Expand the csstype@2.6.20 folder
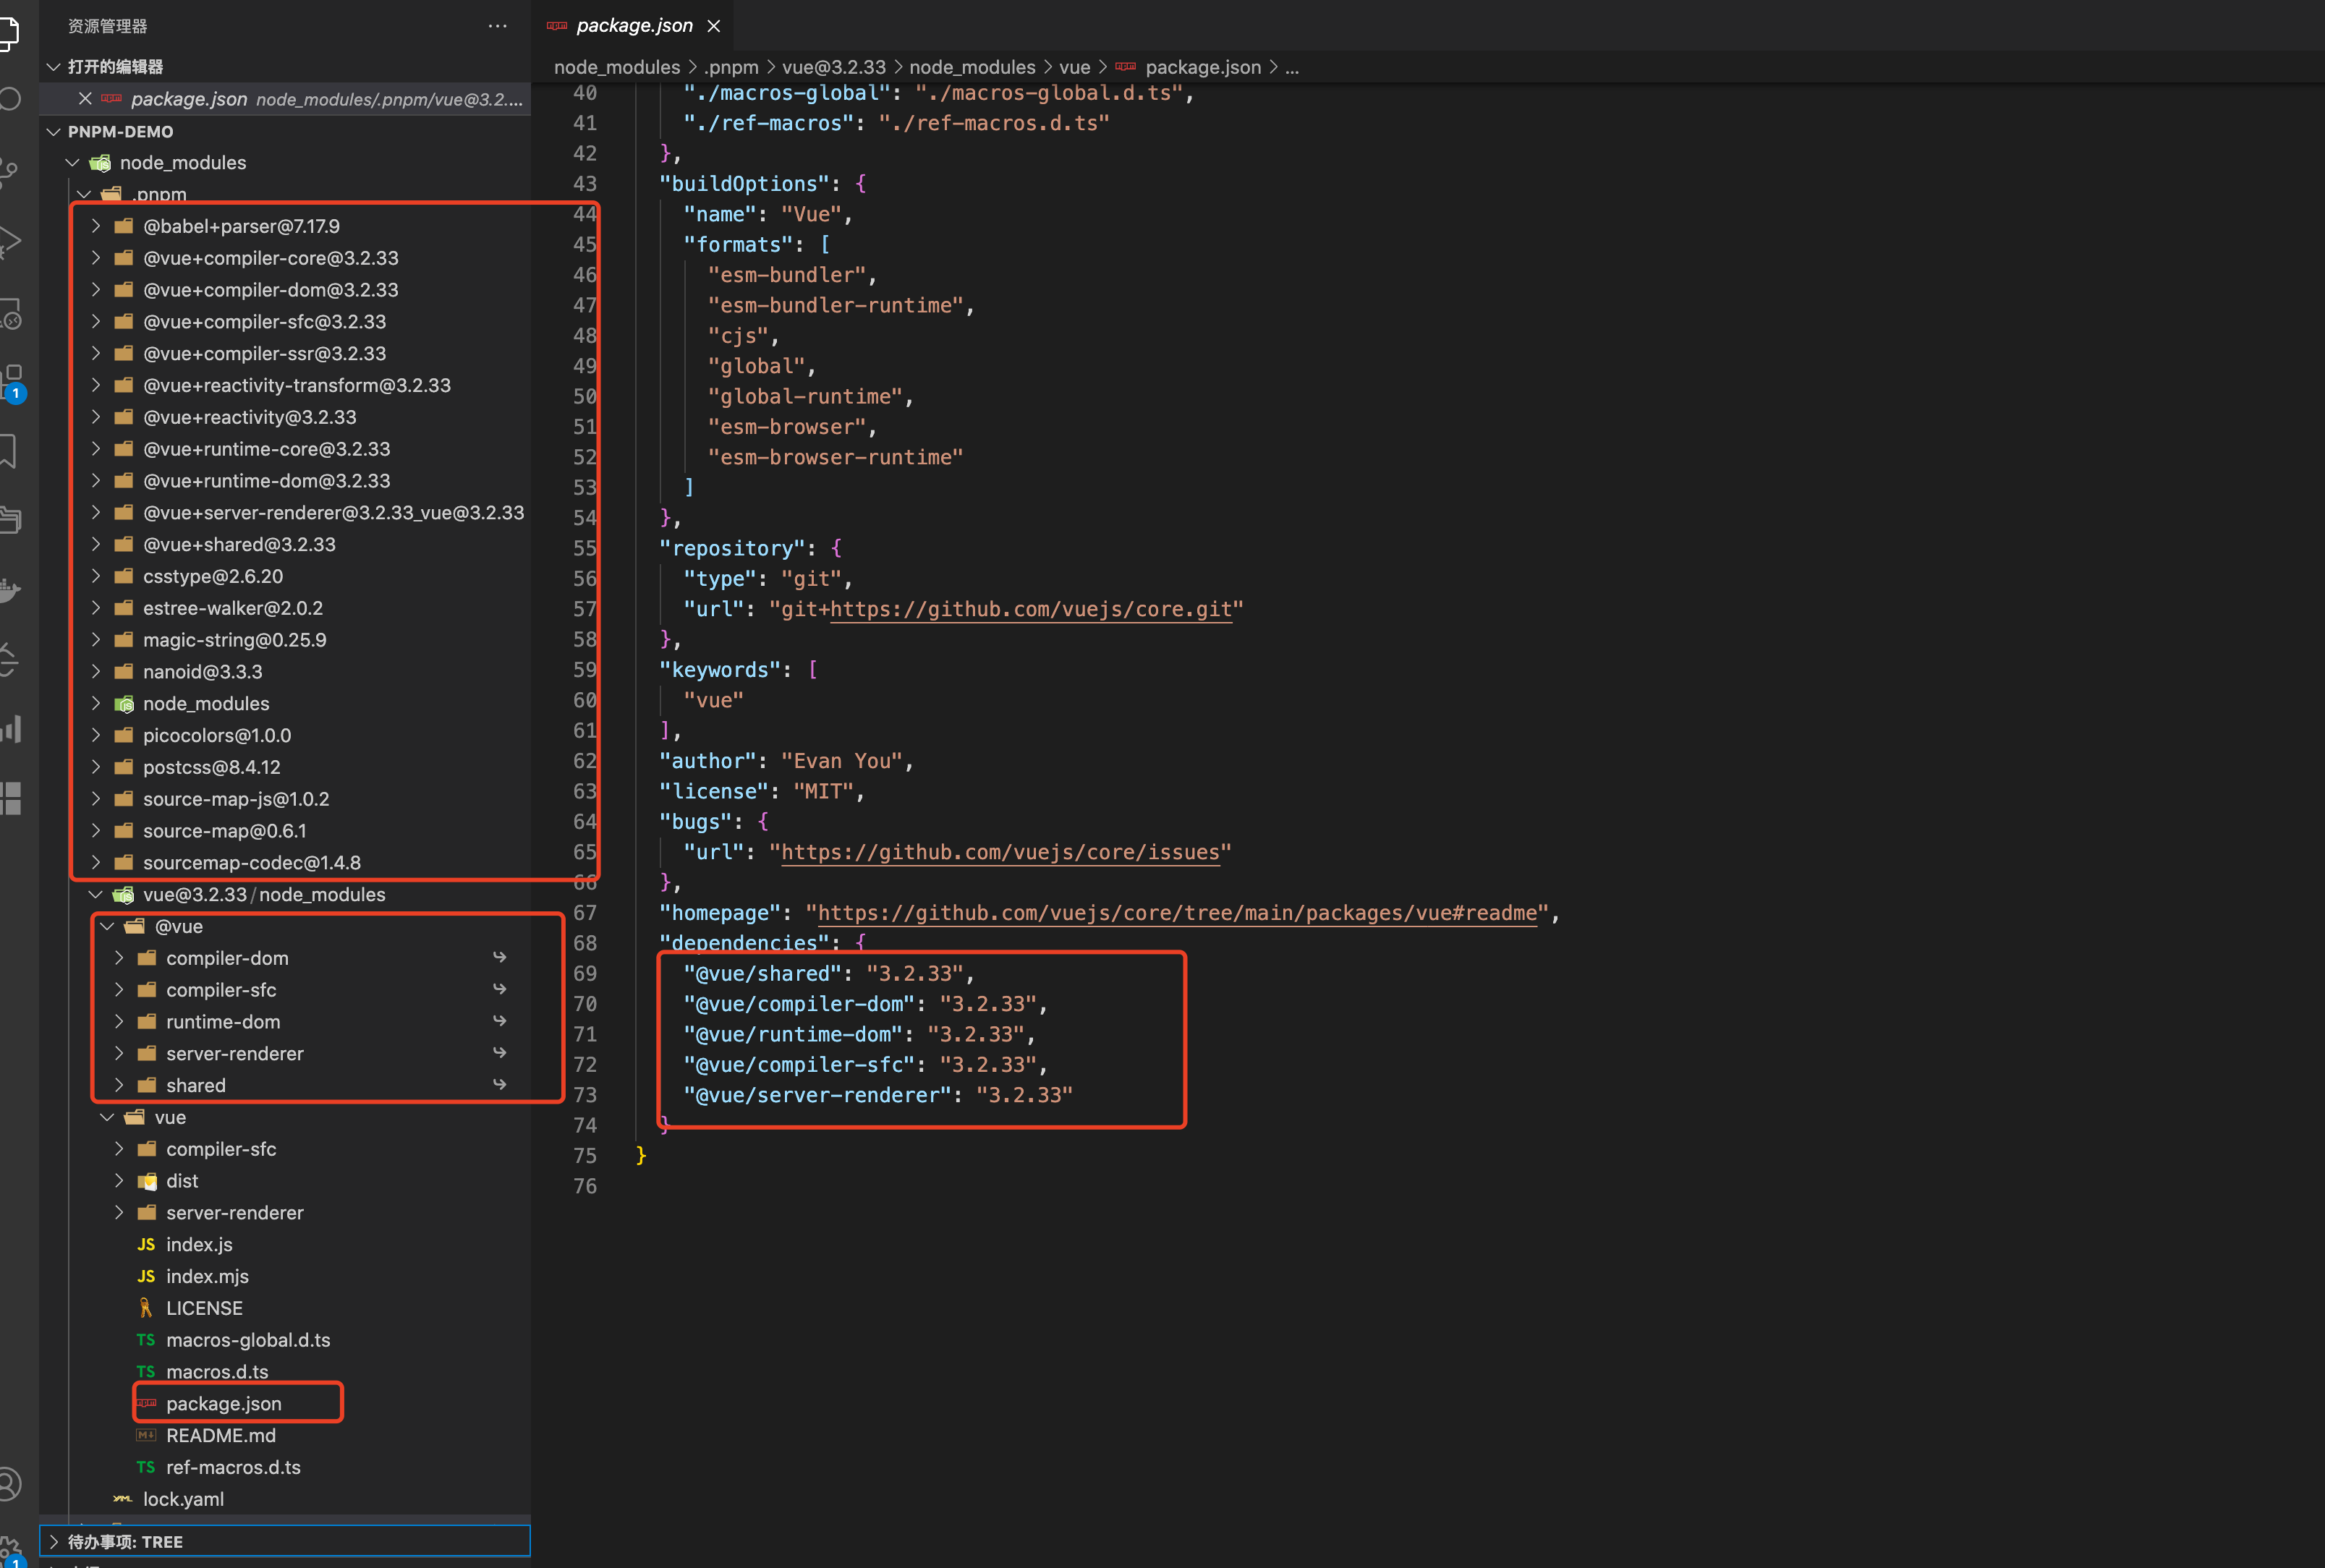Screen dimensions: 2325x1568 [x=96, y=576]
